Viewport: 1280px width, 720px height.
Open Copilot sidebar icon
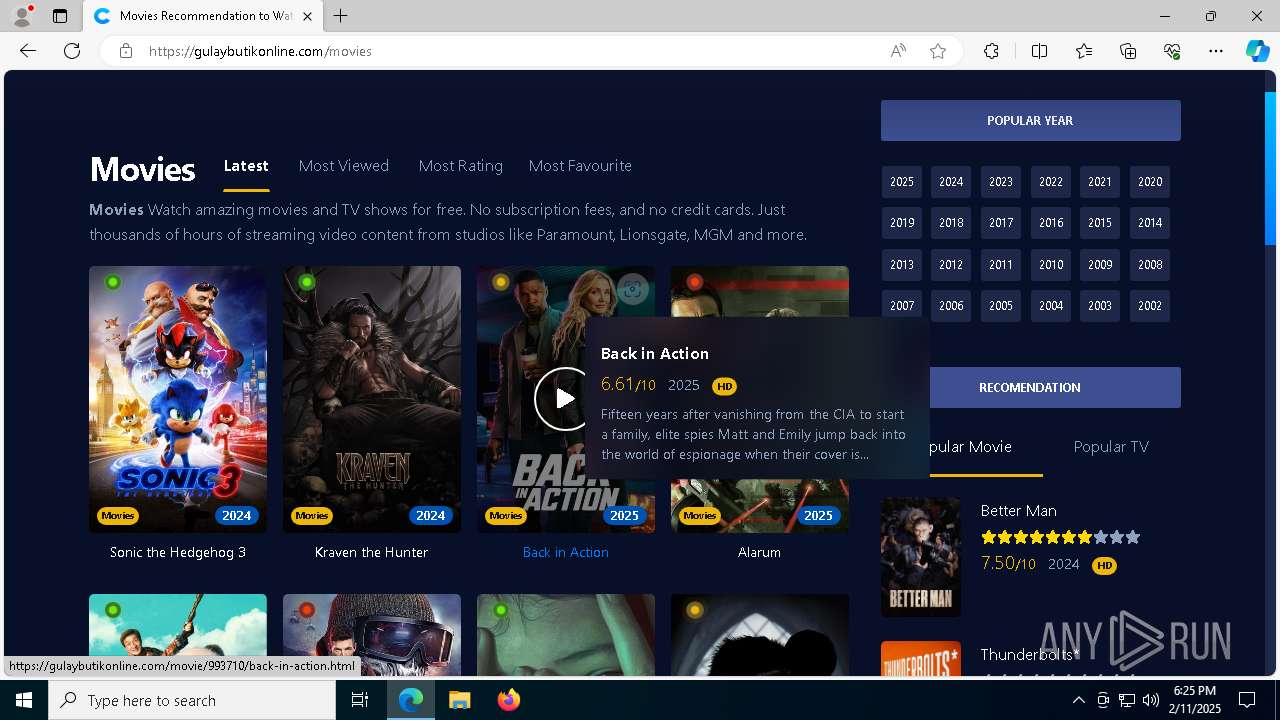(1257, 51)
